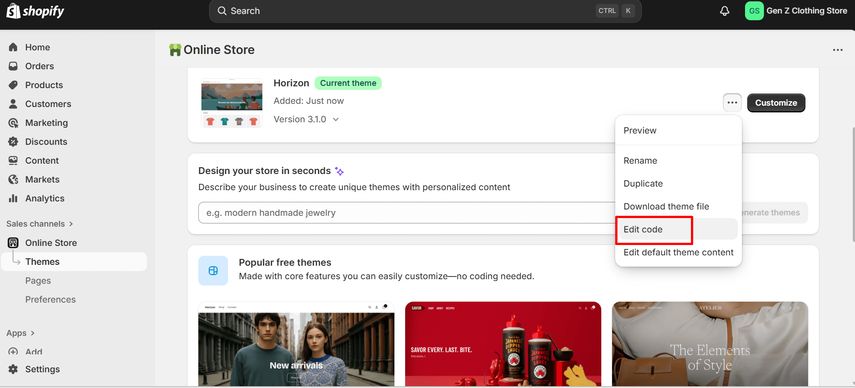Open the Gen Z Clothing Store name
This screenshot has width=855, height=388.
click(x=806, y=11)
